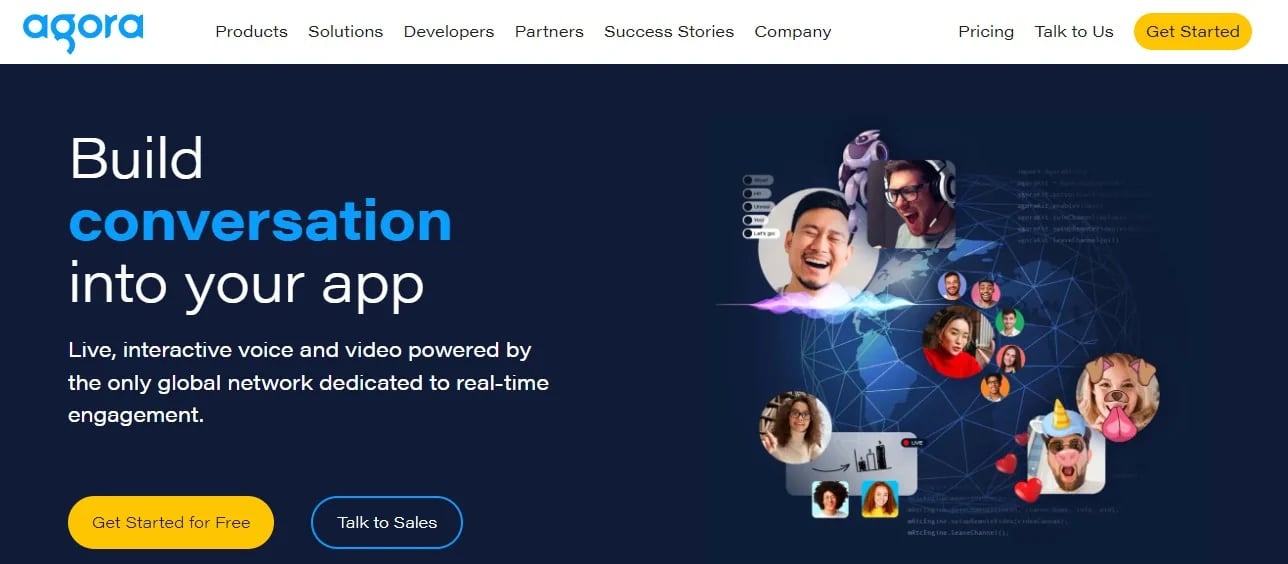The height and width of the screenshot is (564, 1288).
Task: Select the Talk to Us link
Action: (1074, 32)
